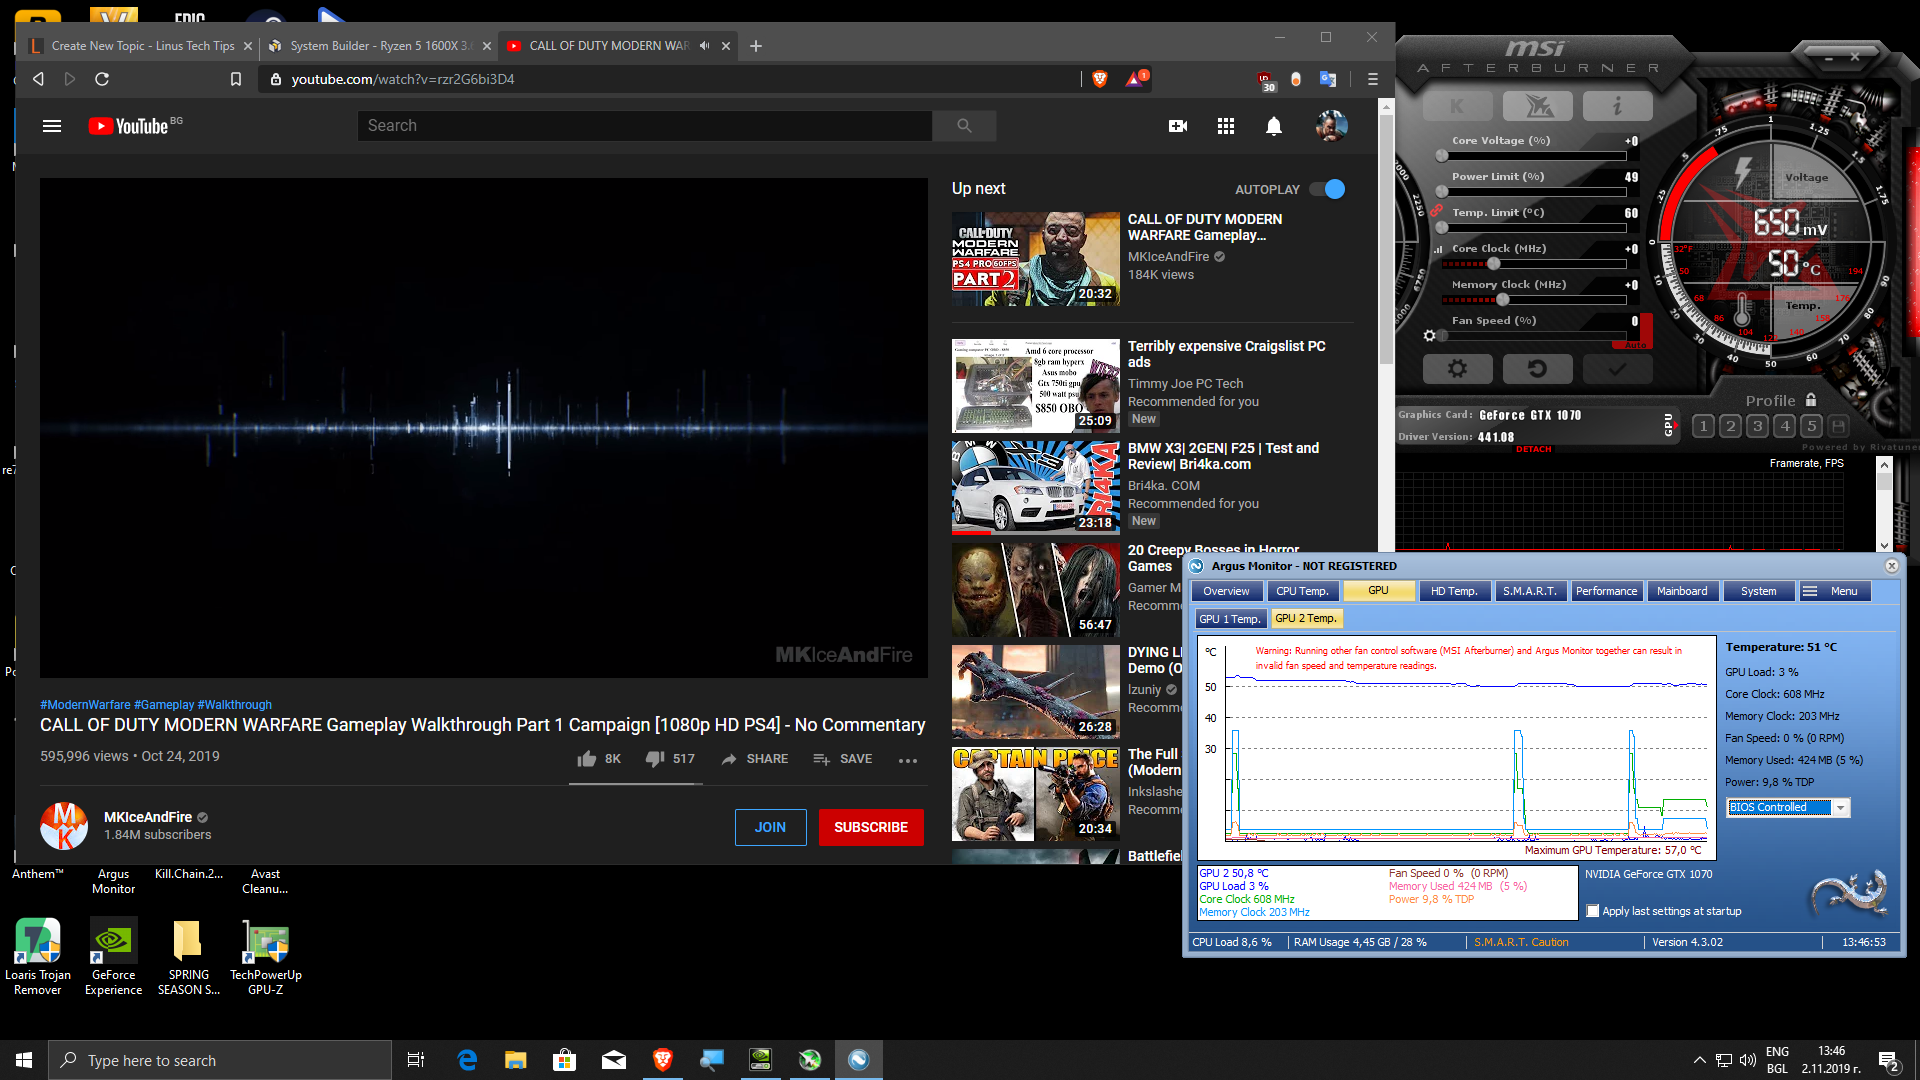This screenshot has height=1080, width=1920.
Task: Reload the page in Brave
Action: click(102, 79)
